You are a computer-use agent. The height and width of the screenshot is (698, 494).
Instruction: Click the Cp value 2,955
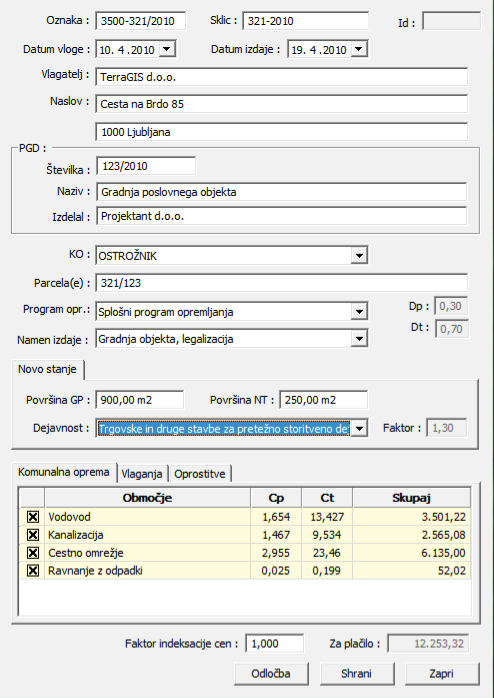tap(276, 553)
